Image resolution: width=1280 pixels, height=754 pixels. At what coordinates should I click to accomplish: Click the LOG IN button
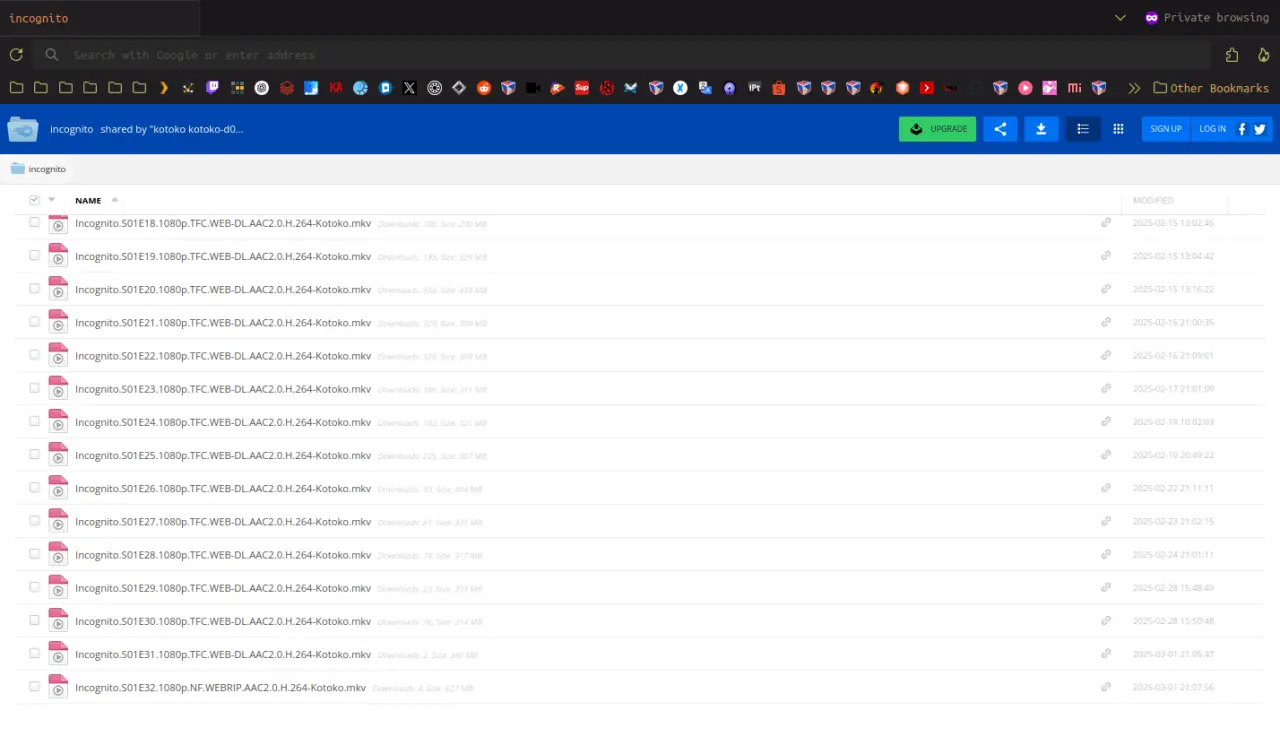tap(1212, 129)
